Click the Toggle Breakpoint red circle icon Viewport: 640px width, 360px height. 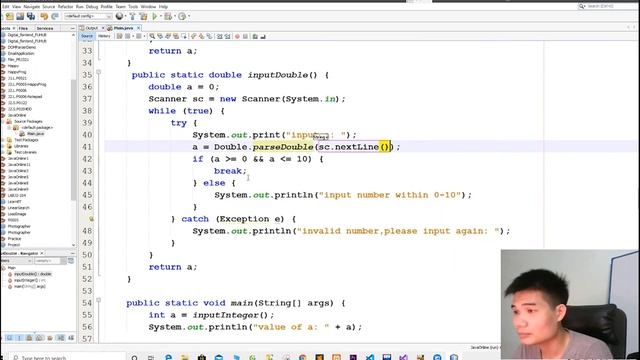point(237,36)
